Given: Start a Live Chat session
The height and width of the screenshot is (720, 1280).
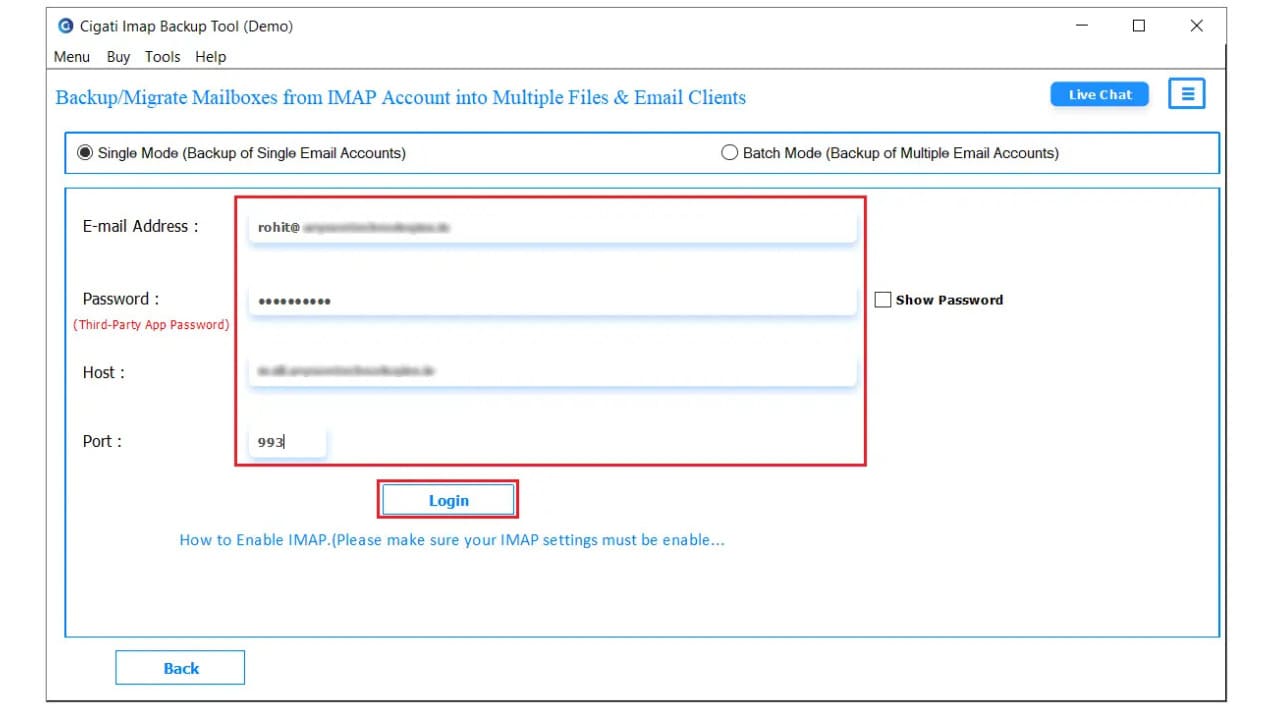Looking at the screenshot, I should pos(1100,94).
